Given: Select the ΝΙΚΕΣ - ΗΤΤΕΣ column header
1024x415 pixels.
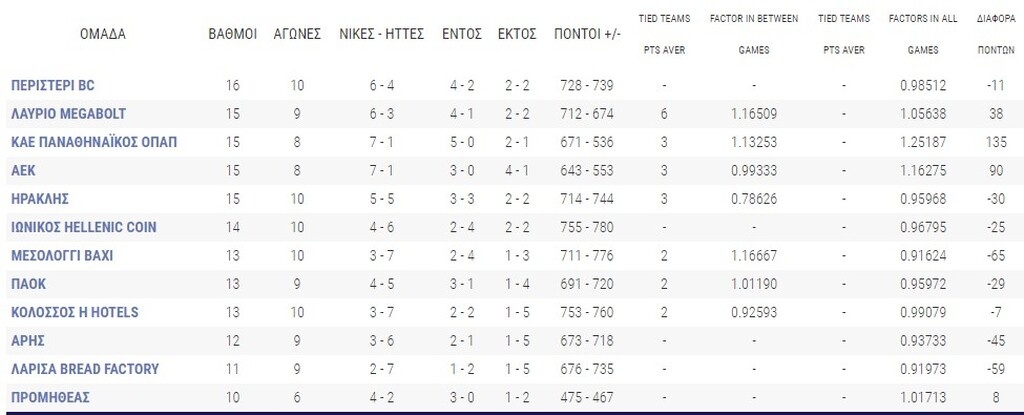Looking at the screenshot, I should pos(380,34).
